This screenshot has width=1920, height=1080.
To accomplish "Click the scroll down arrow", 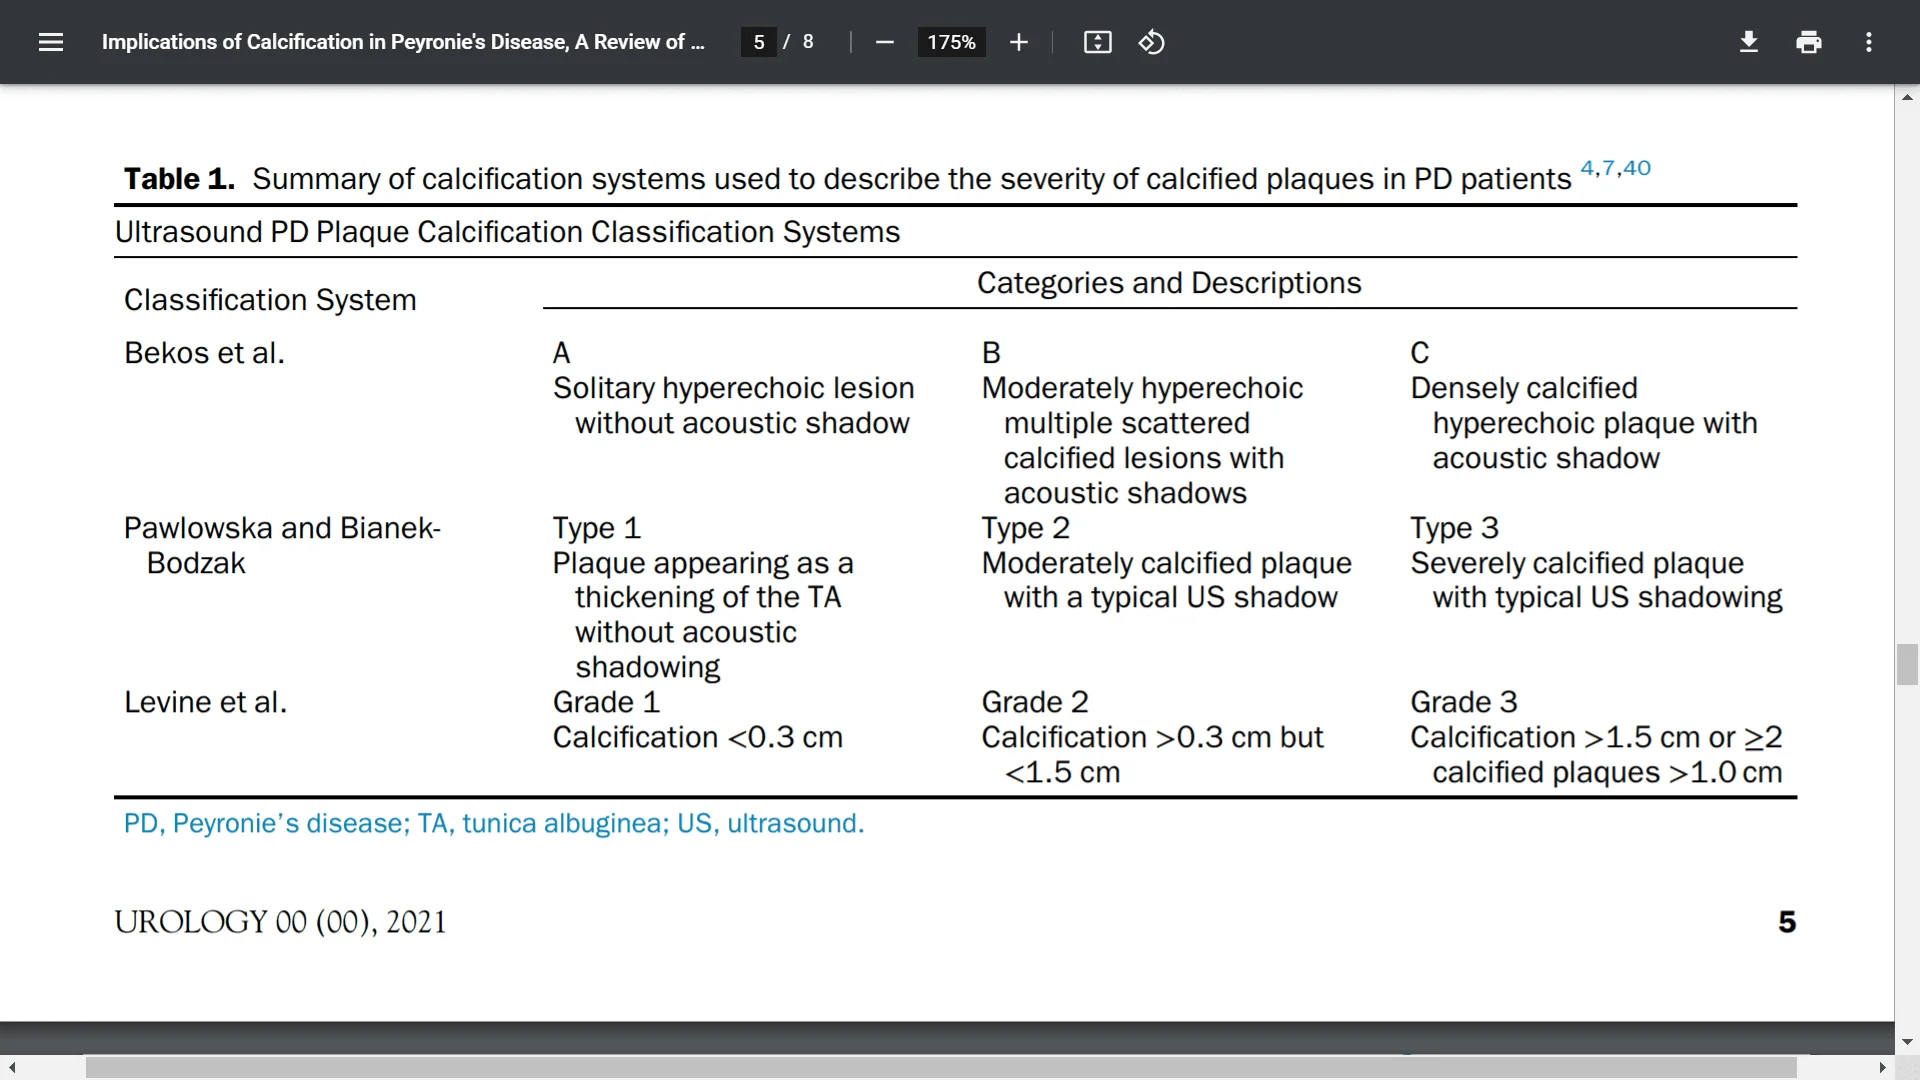I will 1907,1042.
